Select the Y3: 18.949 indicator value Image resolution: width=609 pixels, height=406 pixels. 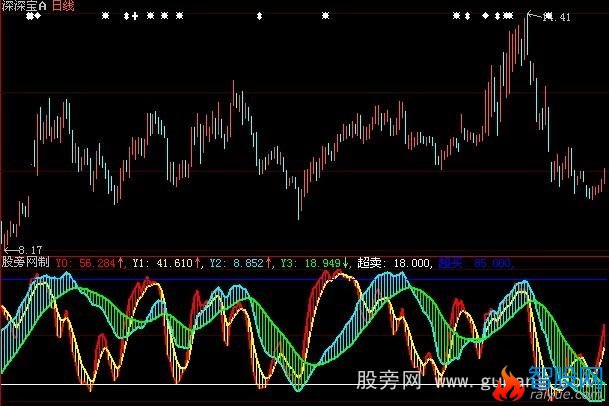click(315, 263)
